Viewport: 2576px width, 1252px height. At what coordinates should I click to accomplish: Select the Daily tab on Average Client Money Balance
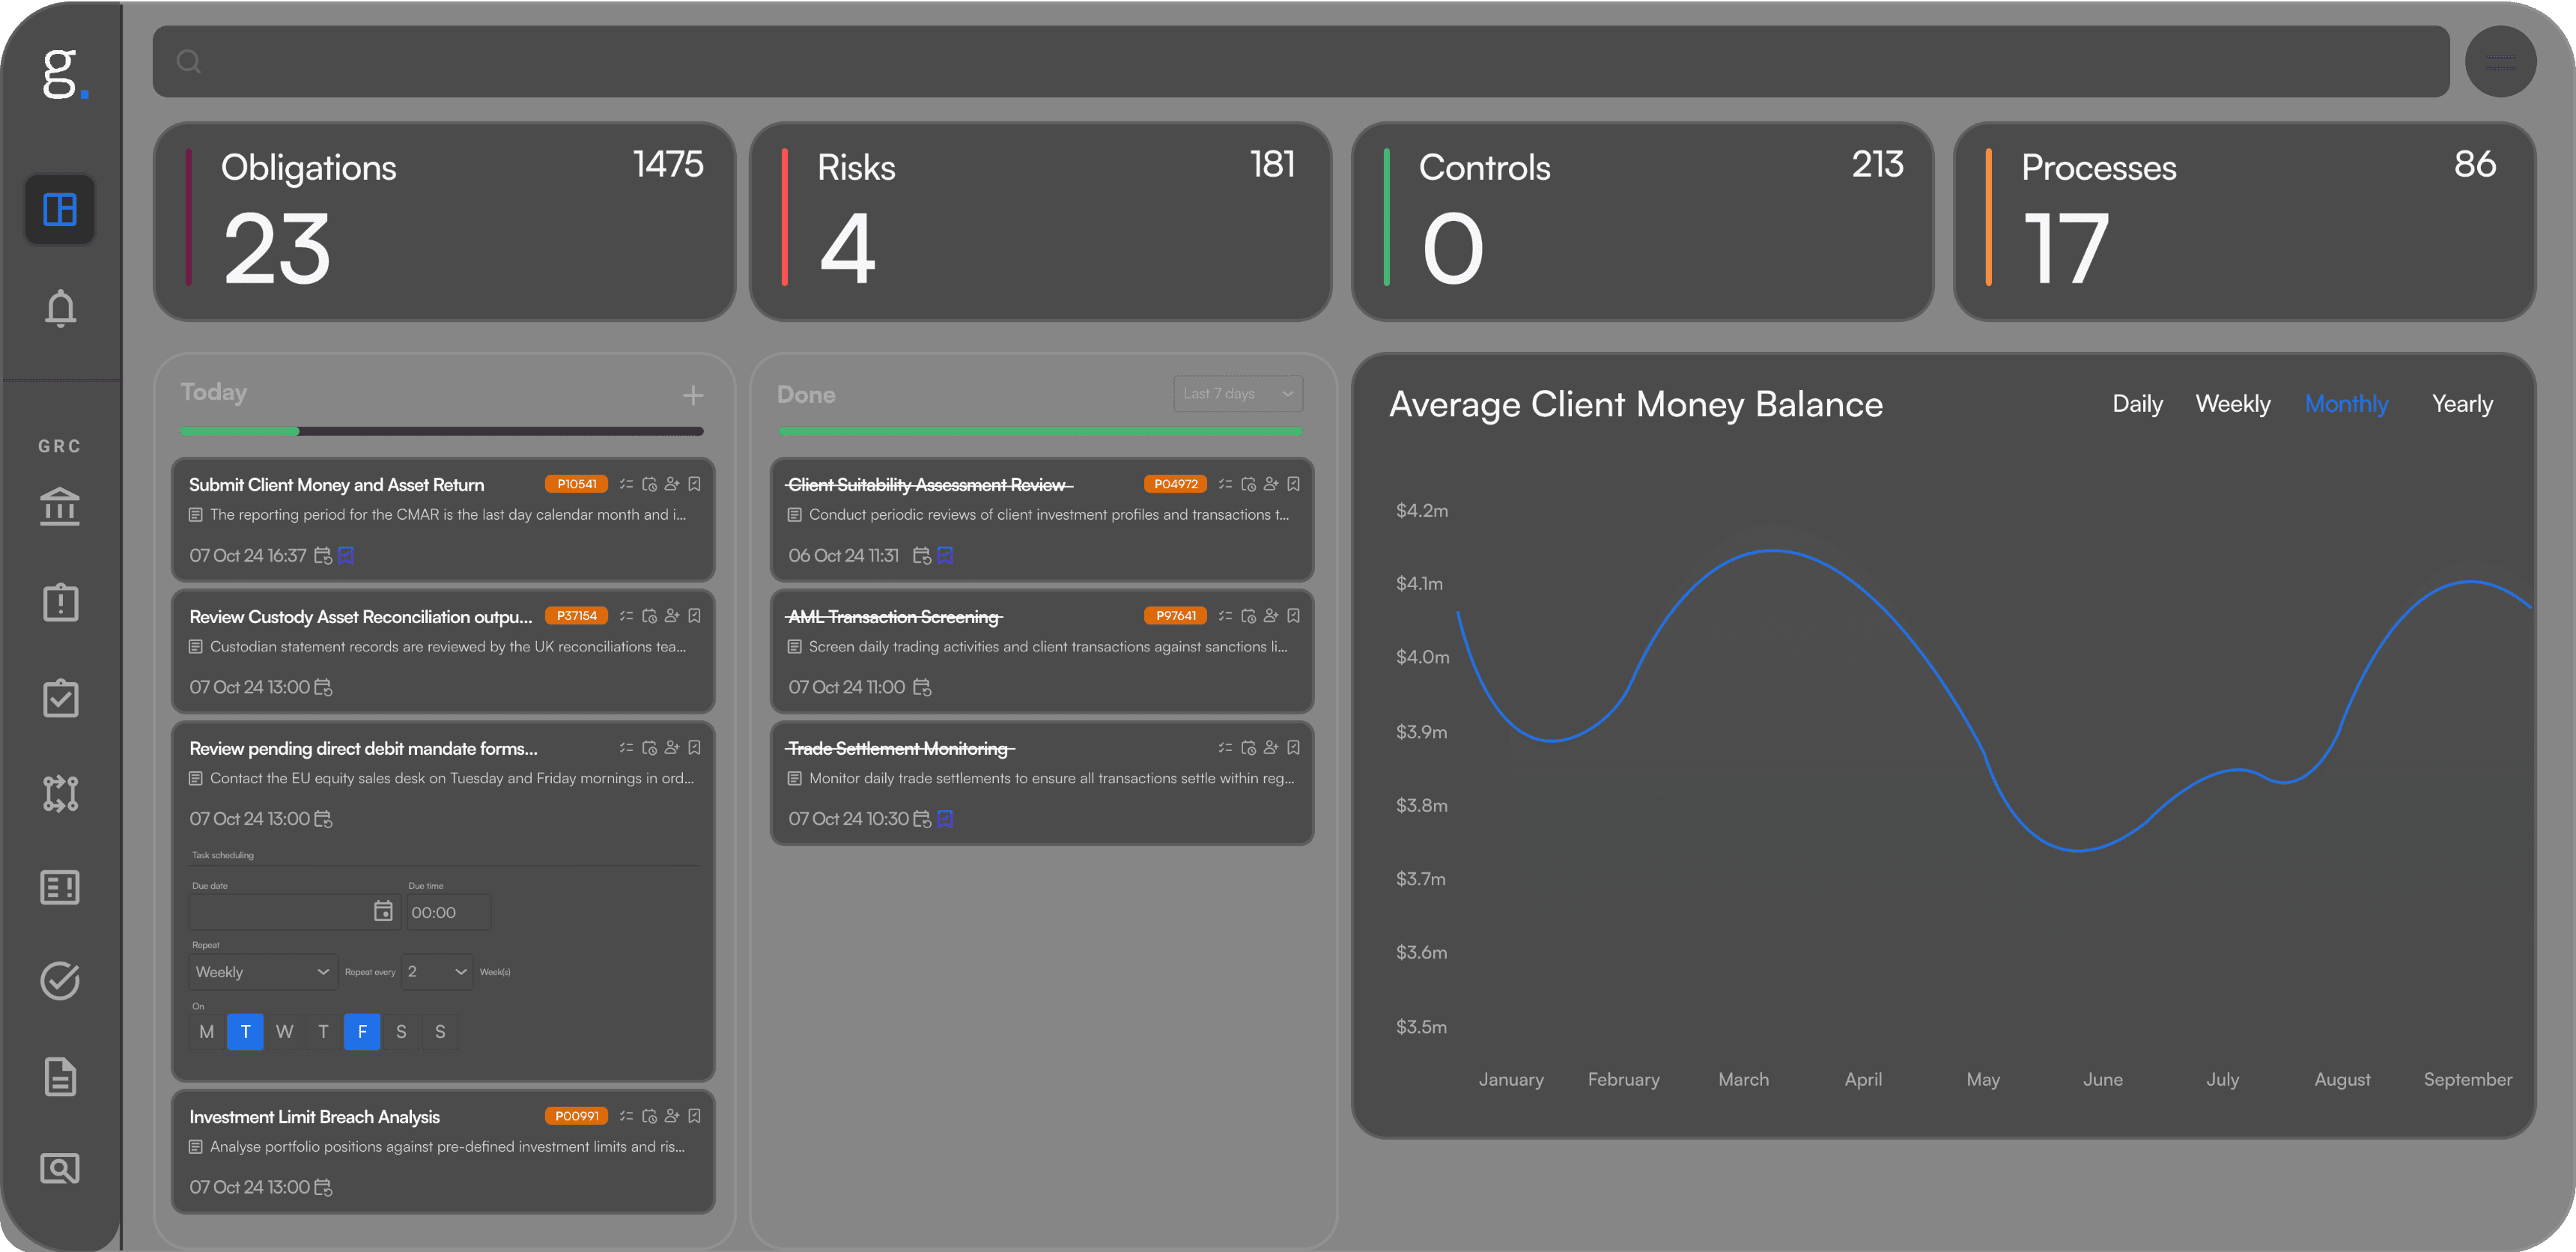coord(2137,403)
